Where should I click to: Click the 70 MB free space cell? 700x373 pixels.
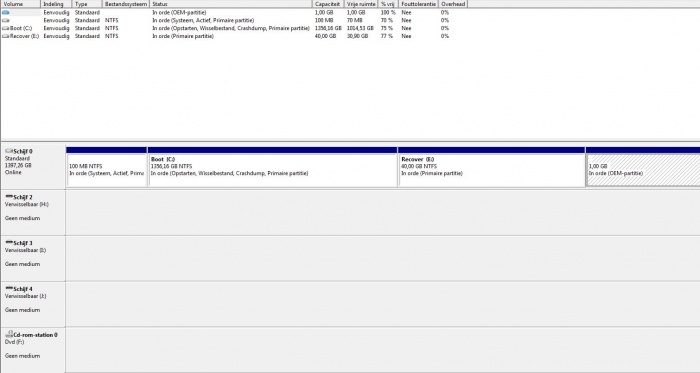click(354, 21)
